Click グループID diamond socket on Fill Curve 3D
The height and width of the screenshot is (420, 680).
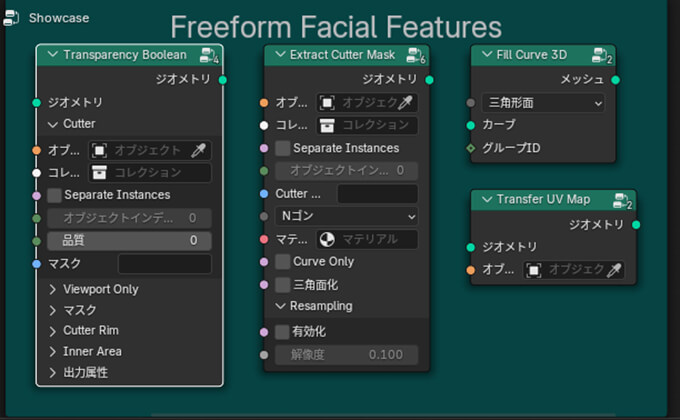click(471, 148)
